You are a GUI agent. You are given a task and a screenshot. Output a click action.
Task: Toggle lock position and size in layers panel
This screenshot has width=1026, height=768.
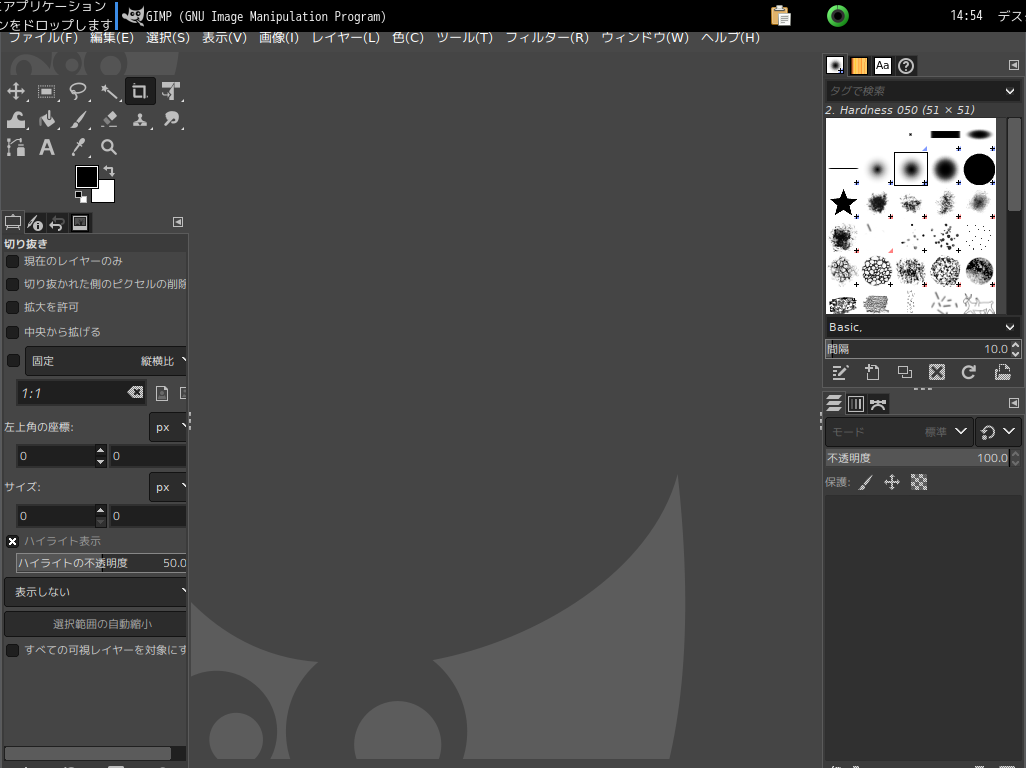pos(892,483)
